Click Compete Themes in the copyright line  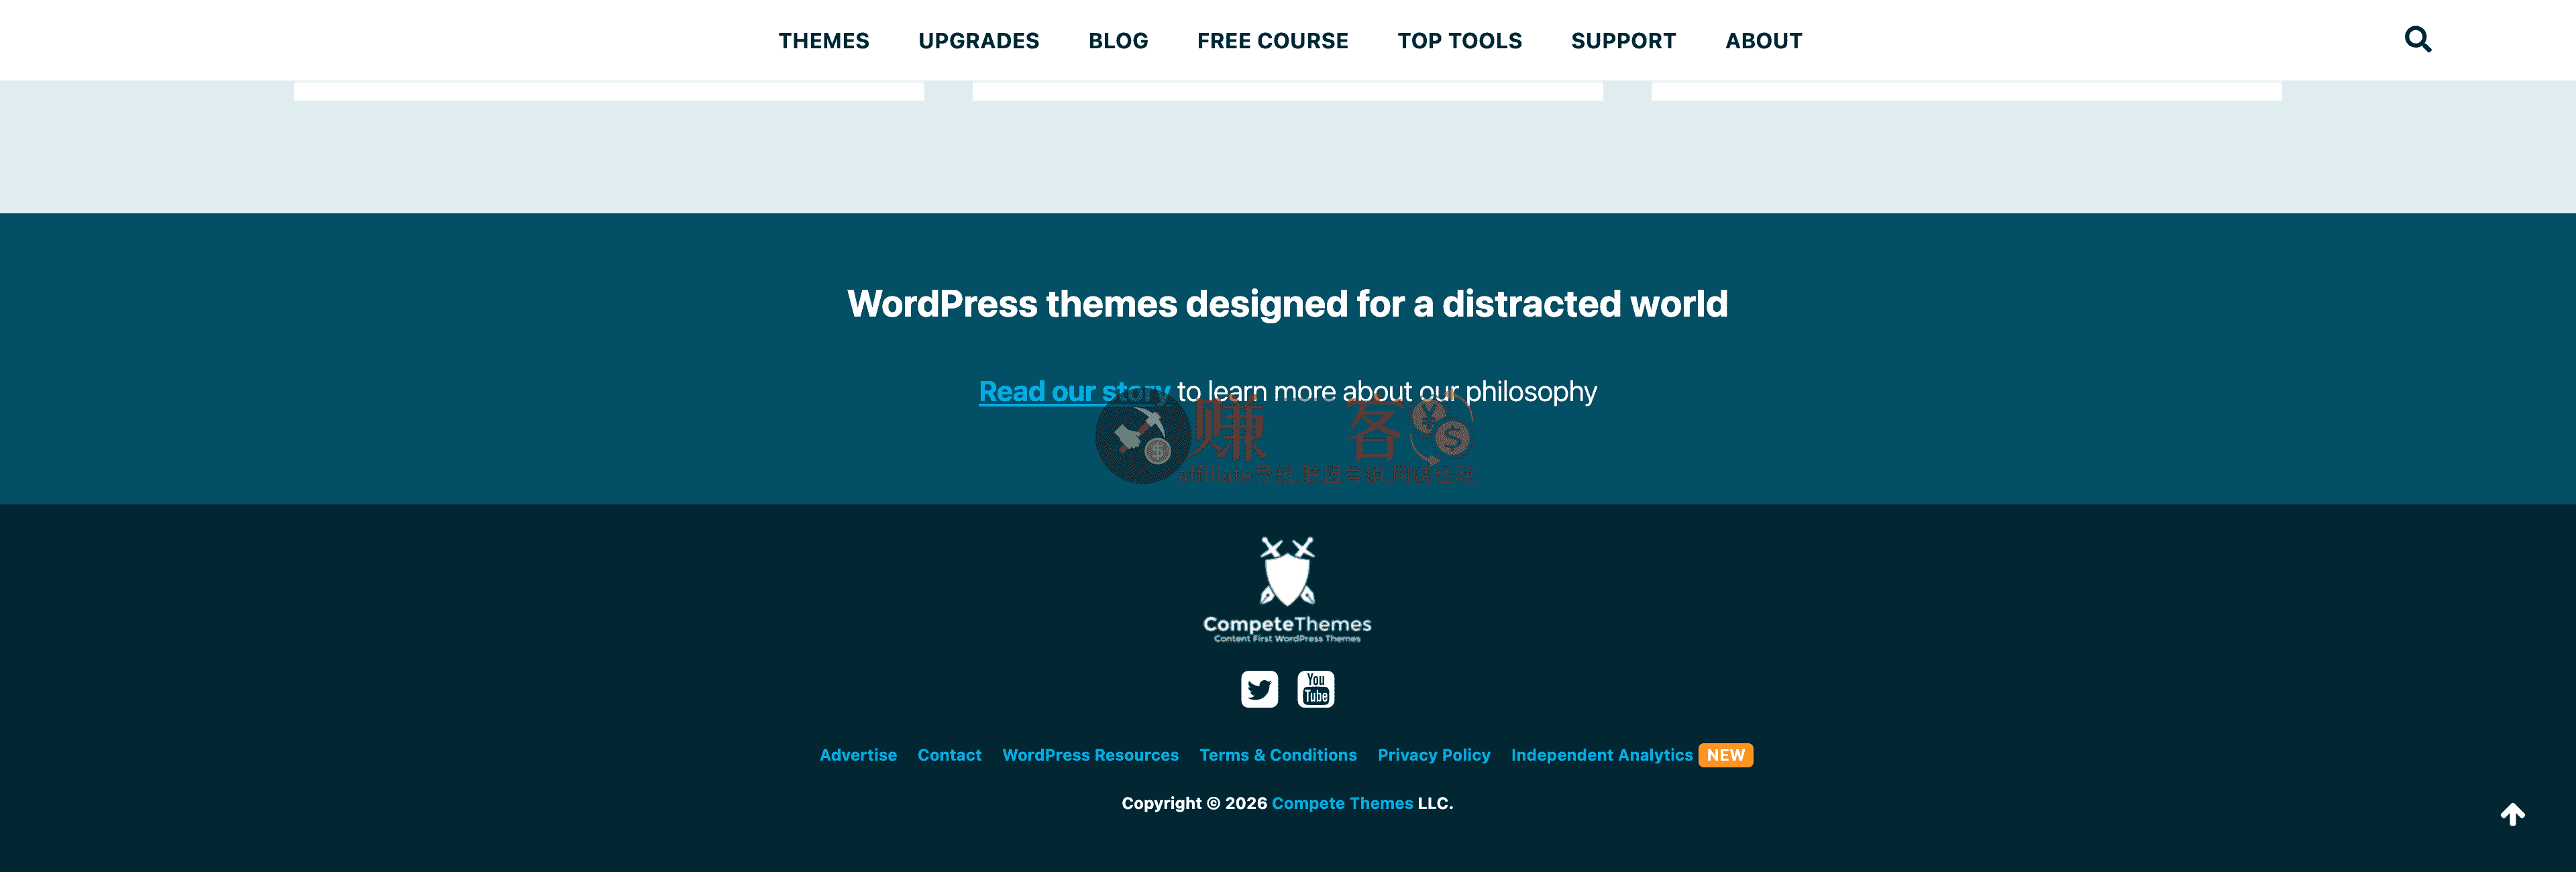pyautogui.click(x=1342, y=803)
